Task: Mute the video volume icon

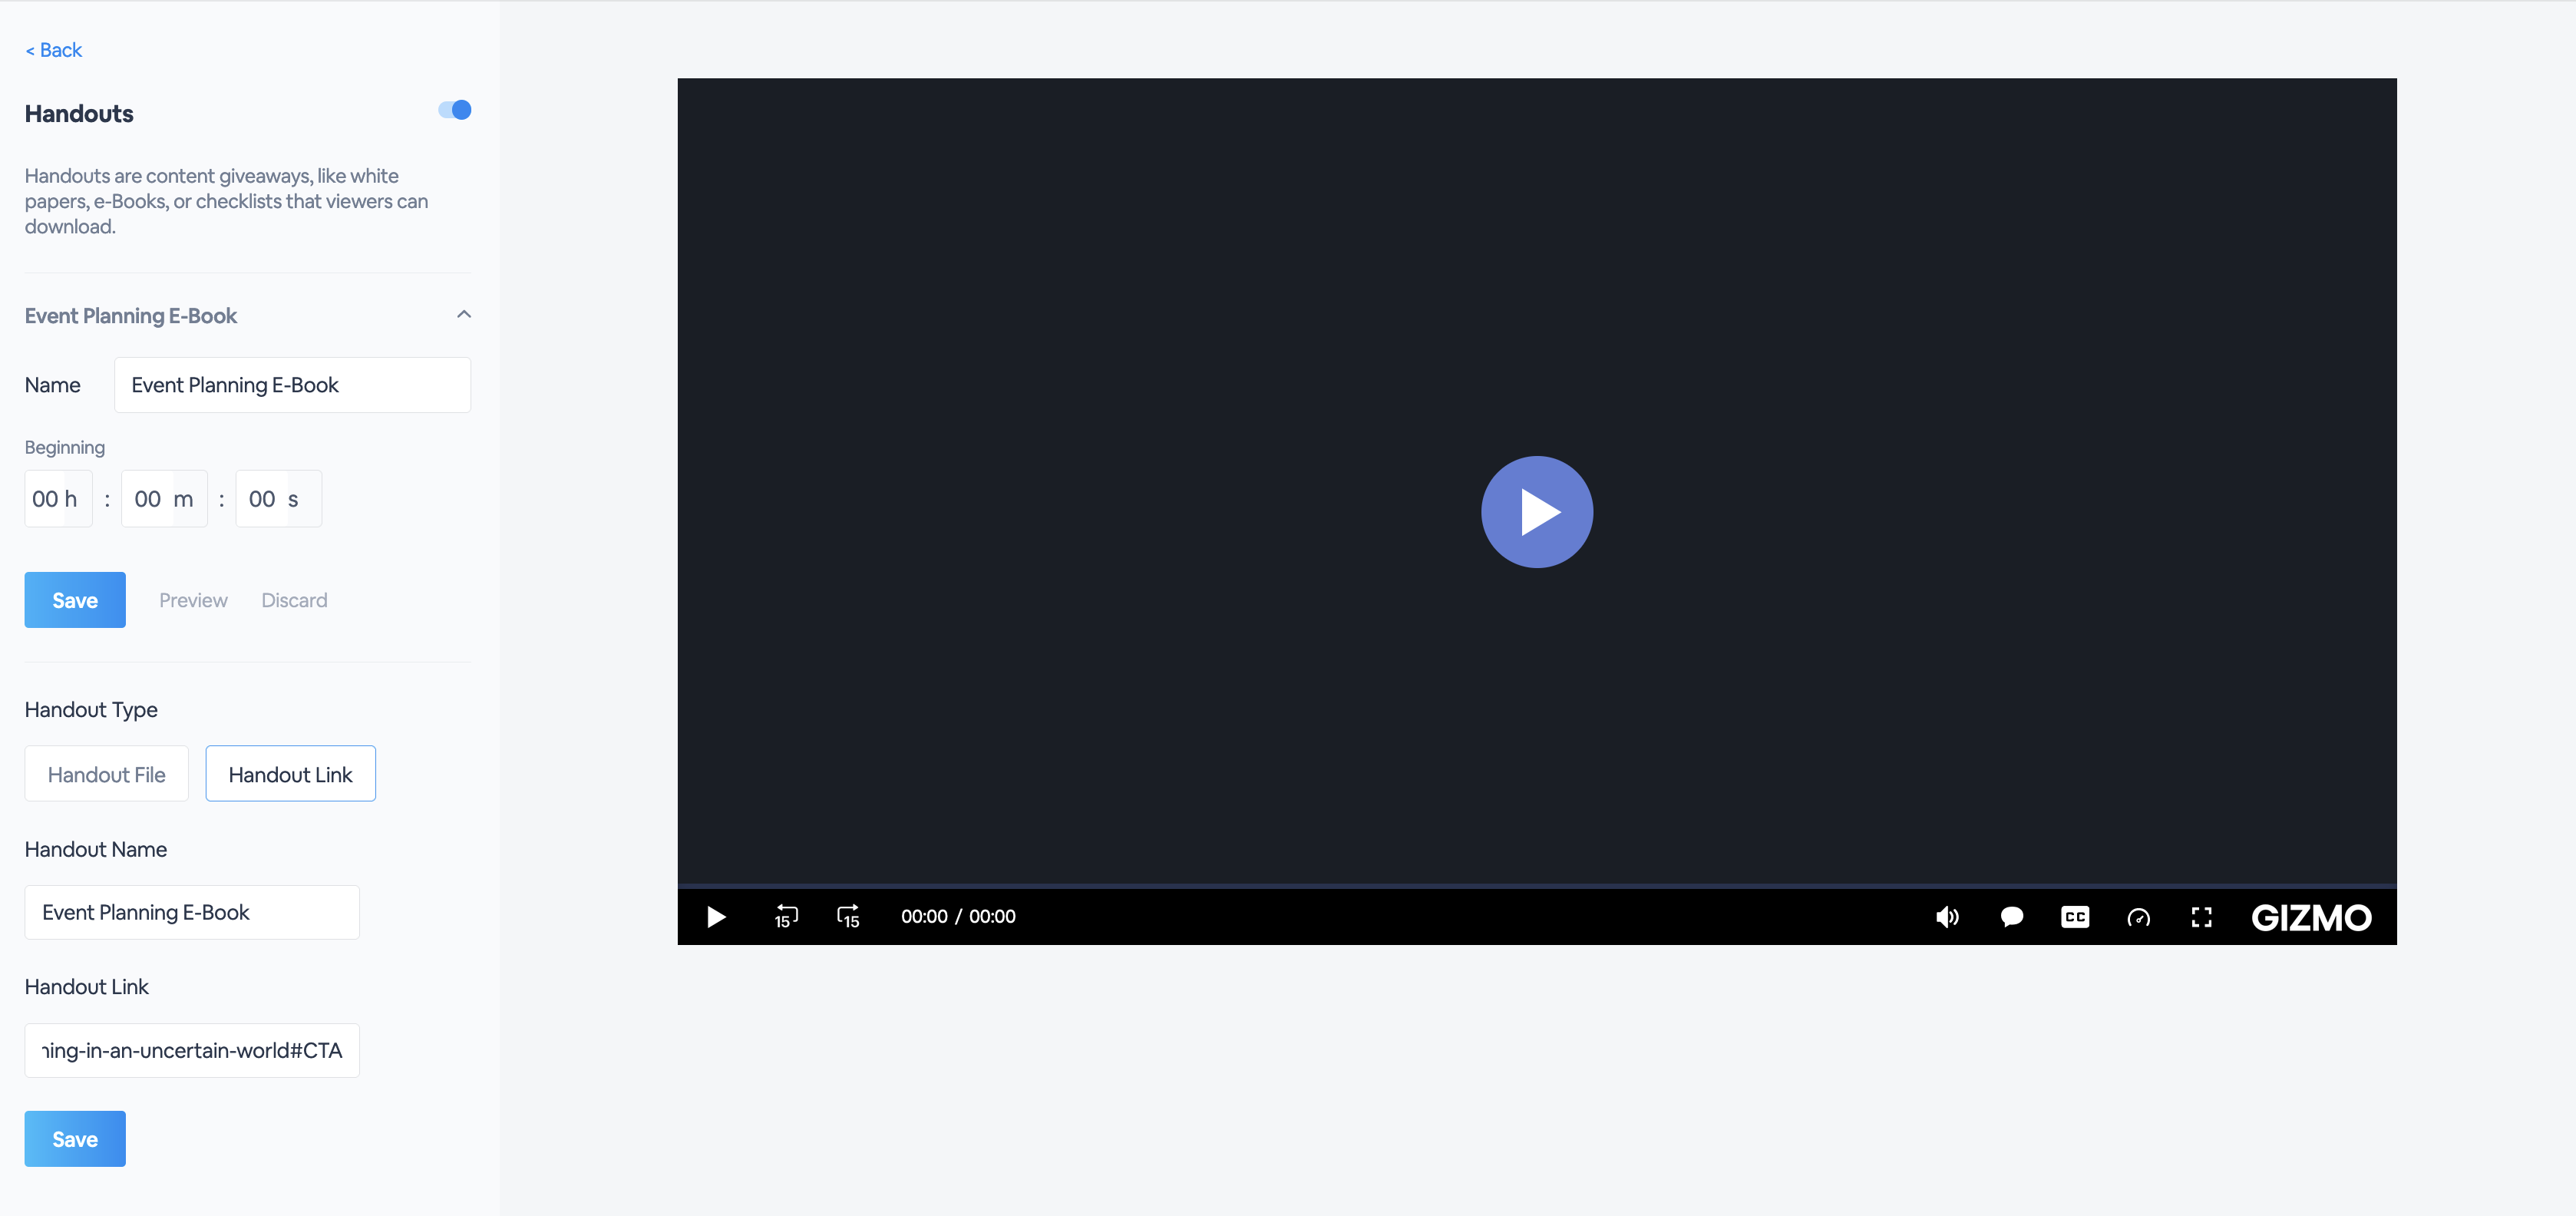Action: pyautogui.click(x=1947, y=917)
